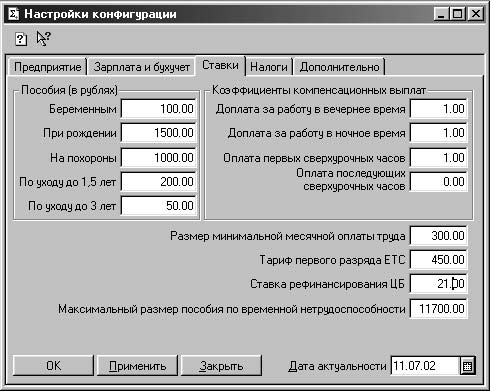Click the Дата актуальности date field
Screen dimensions: 490x391
tap(426, 366)
